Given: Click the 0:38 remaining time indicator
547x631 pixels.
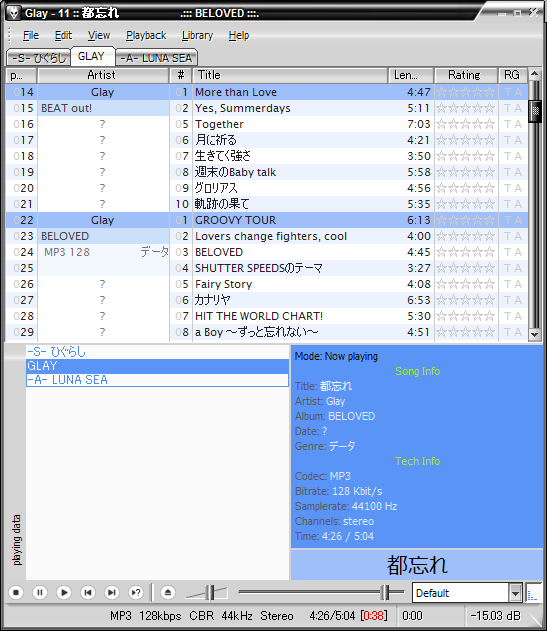Looking at the screenshot, I should tap(374, 616).
